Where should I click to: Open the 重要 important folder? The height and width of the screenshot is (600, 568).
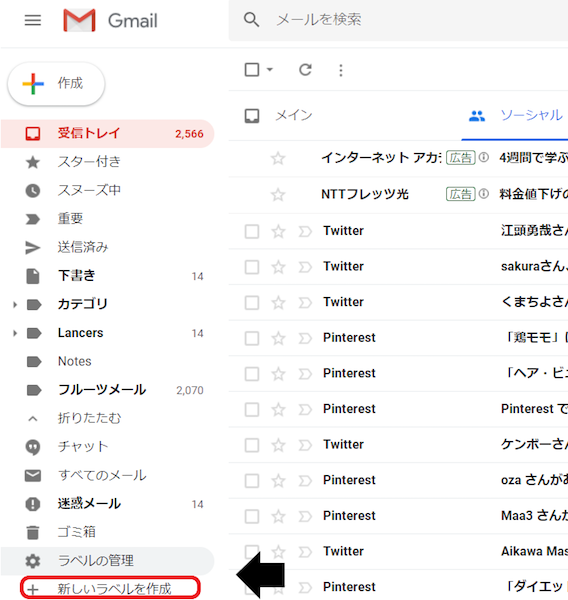point(107,219)
